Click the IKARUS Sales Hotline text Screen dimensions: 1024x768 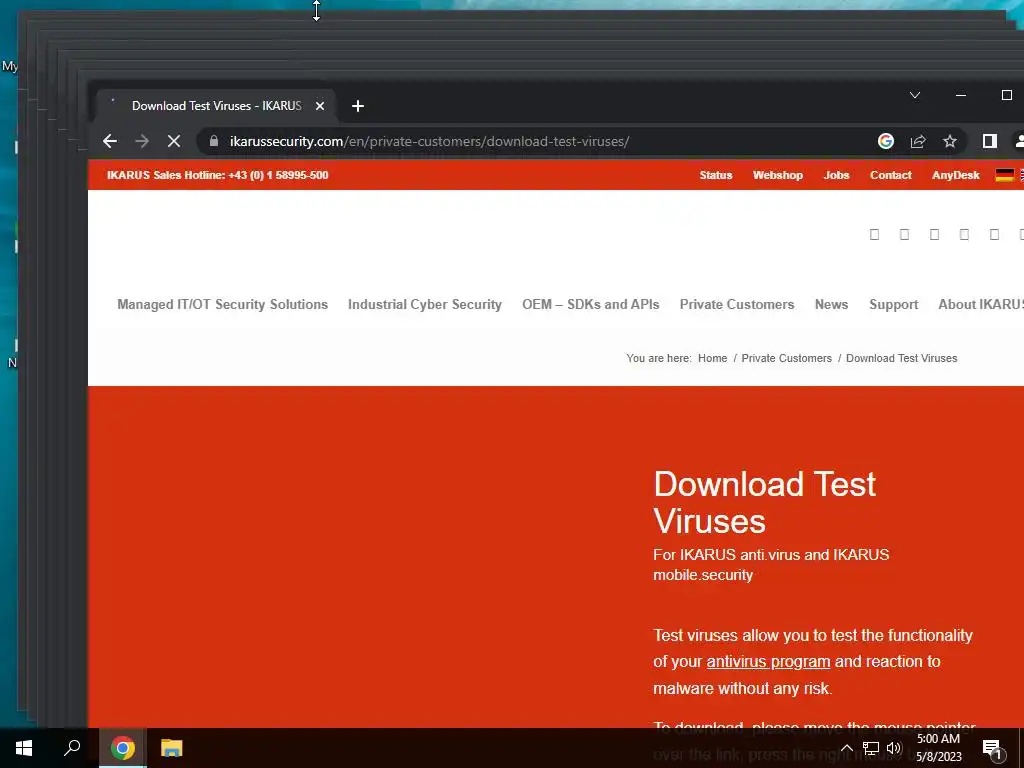217,175
